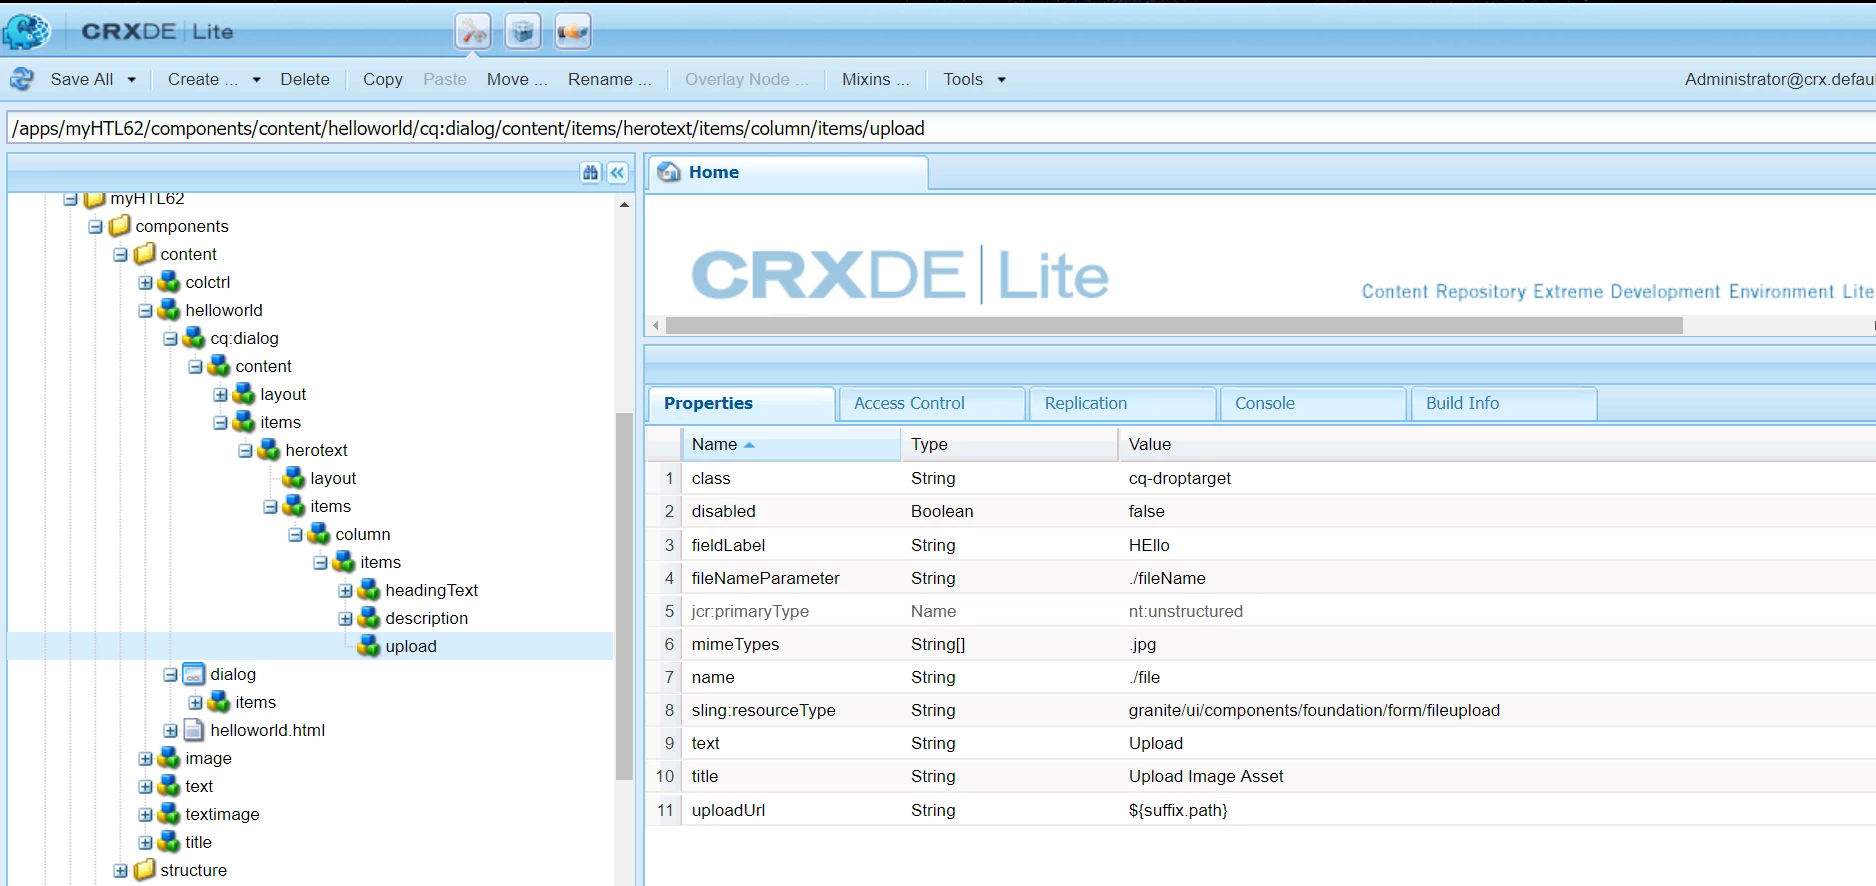Expand the description tree node
The height and width of the screenshot is (886, 1876).
346,619
